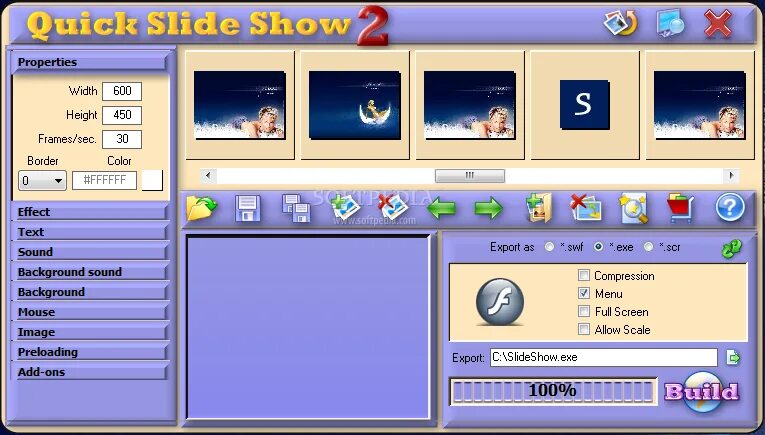Click the green link icon beside export options

click(x=731, y=248)
